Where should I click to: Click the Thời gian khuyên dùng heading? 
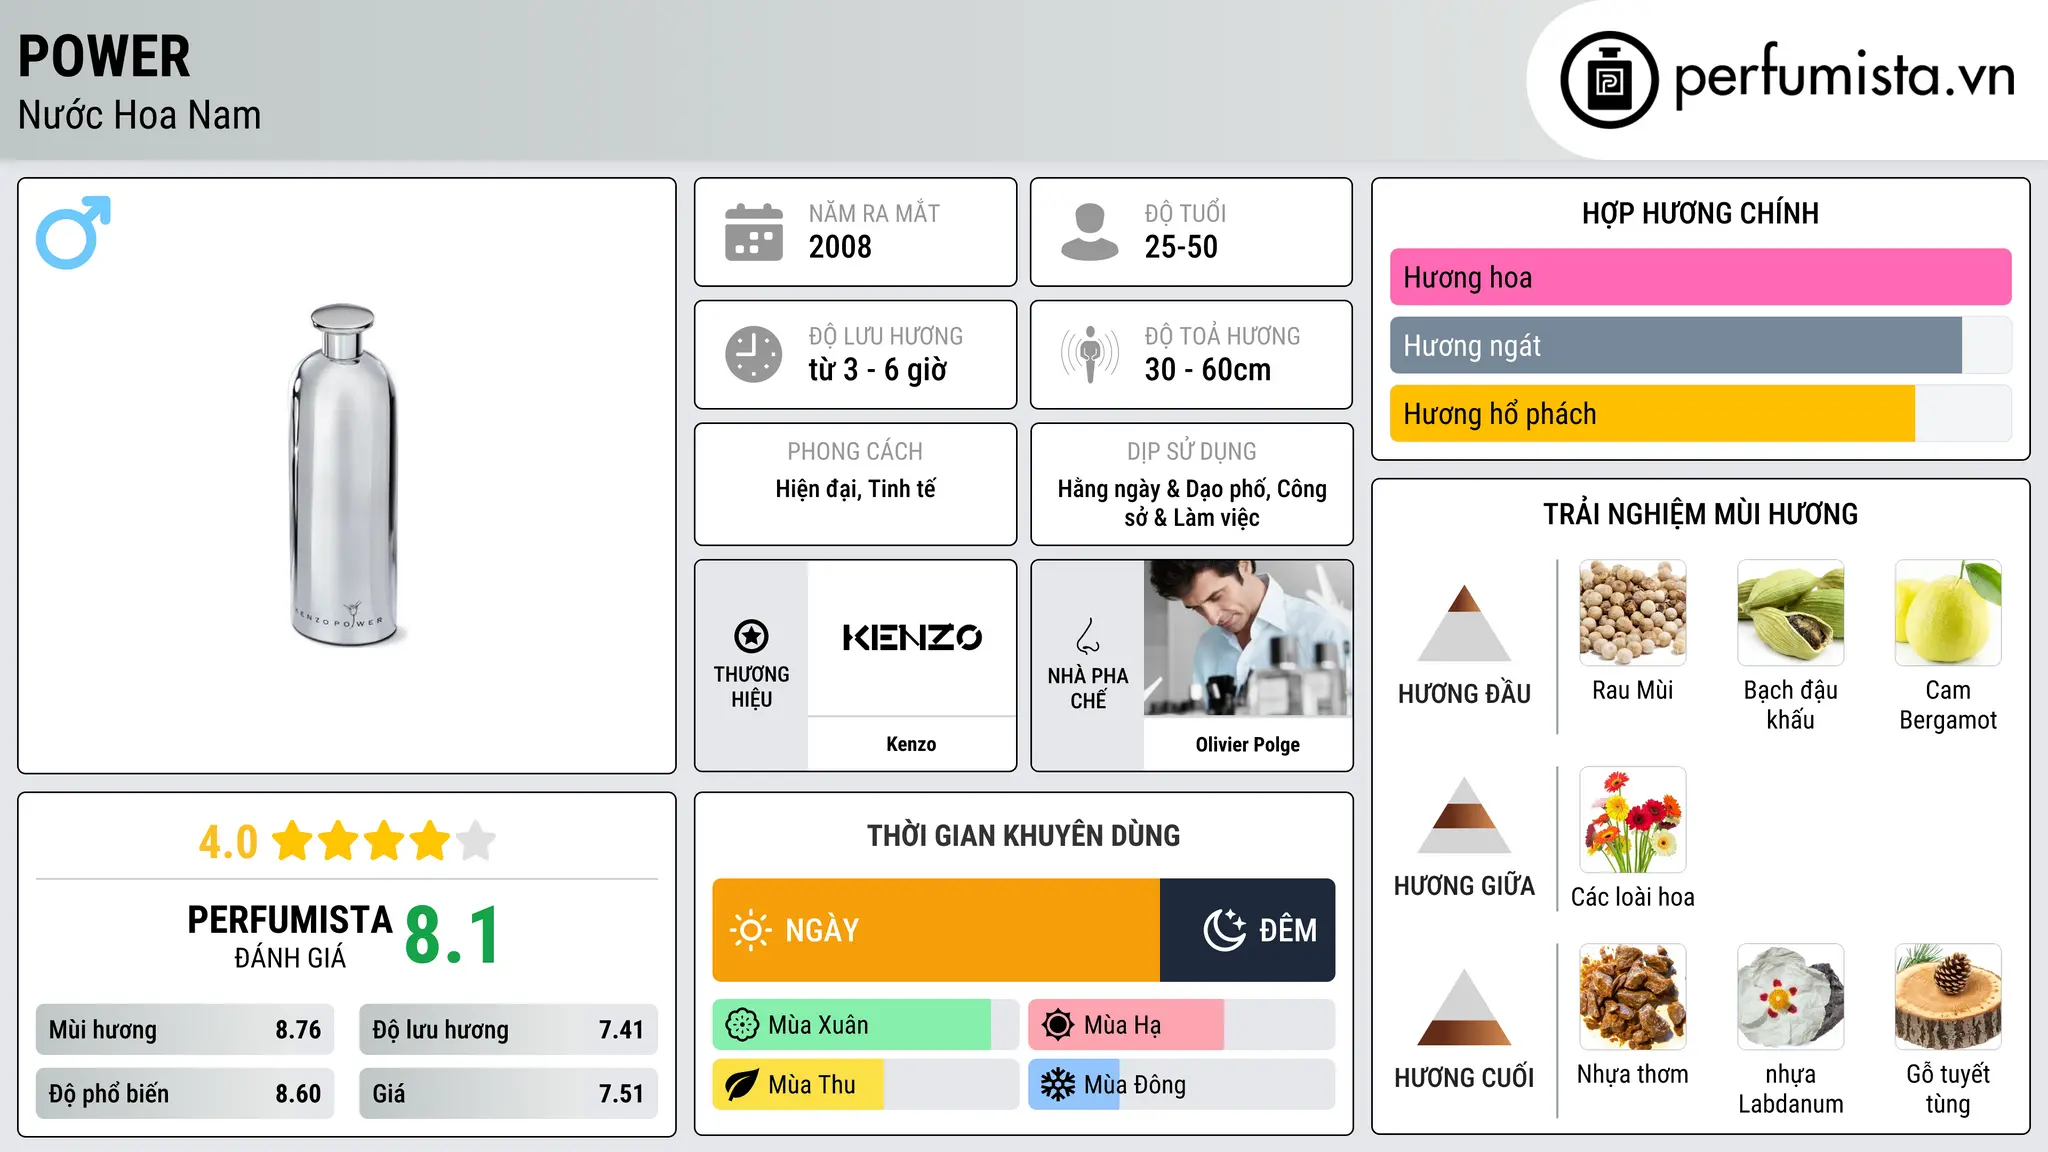pyautogui.click(x=1023, y=836)
